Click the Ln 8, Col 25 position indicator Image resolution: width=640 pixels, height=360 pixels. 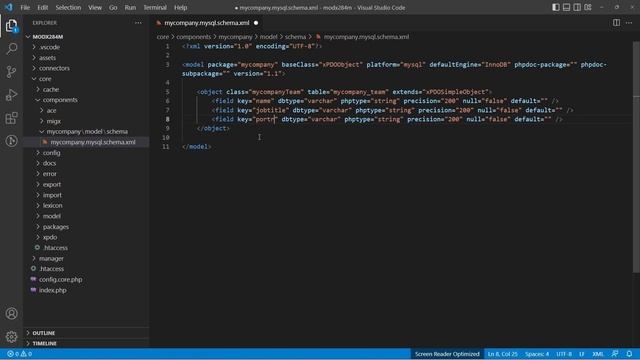tap(502, 354)
